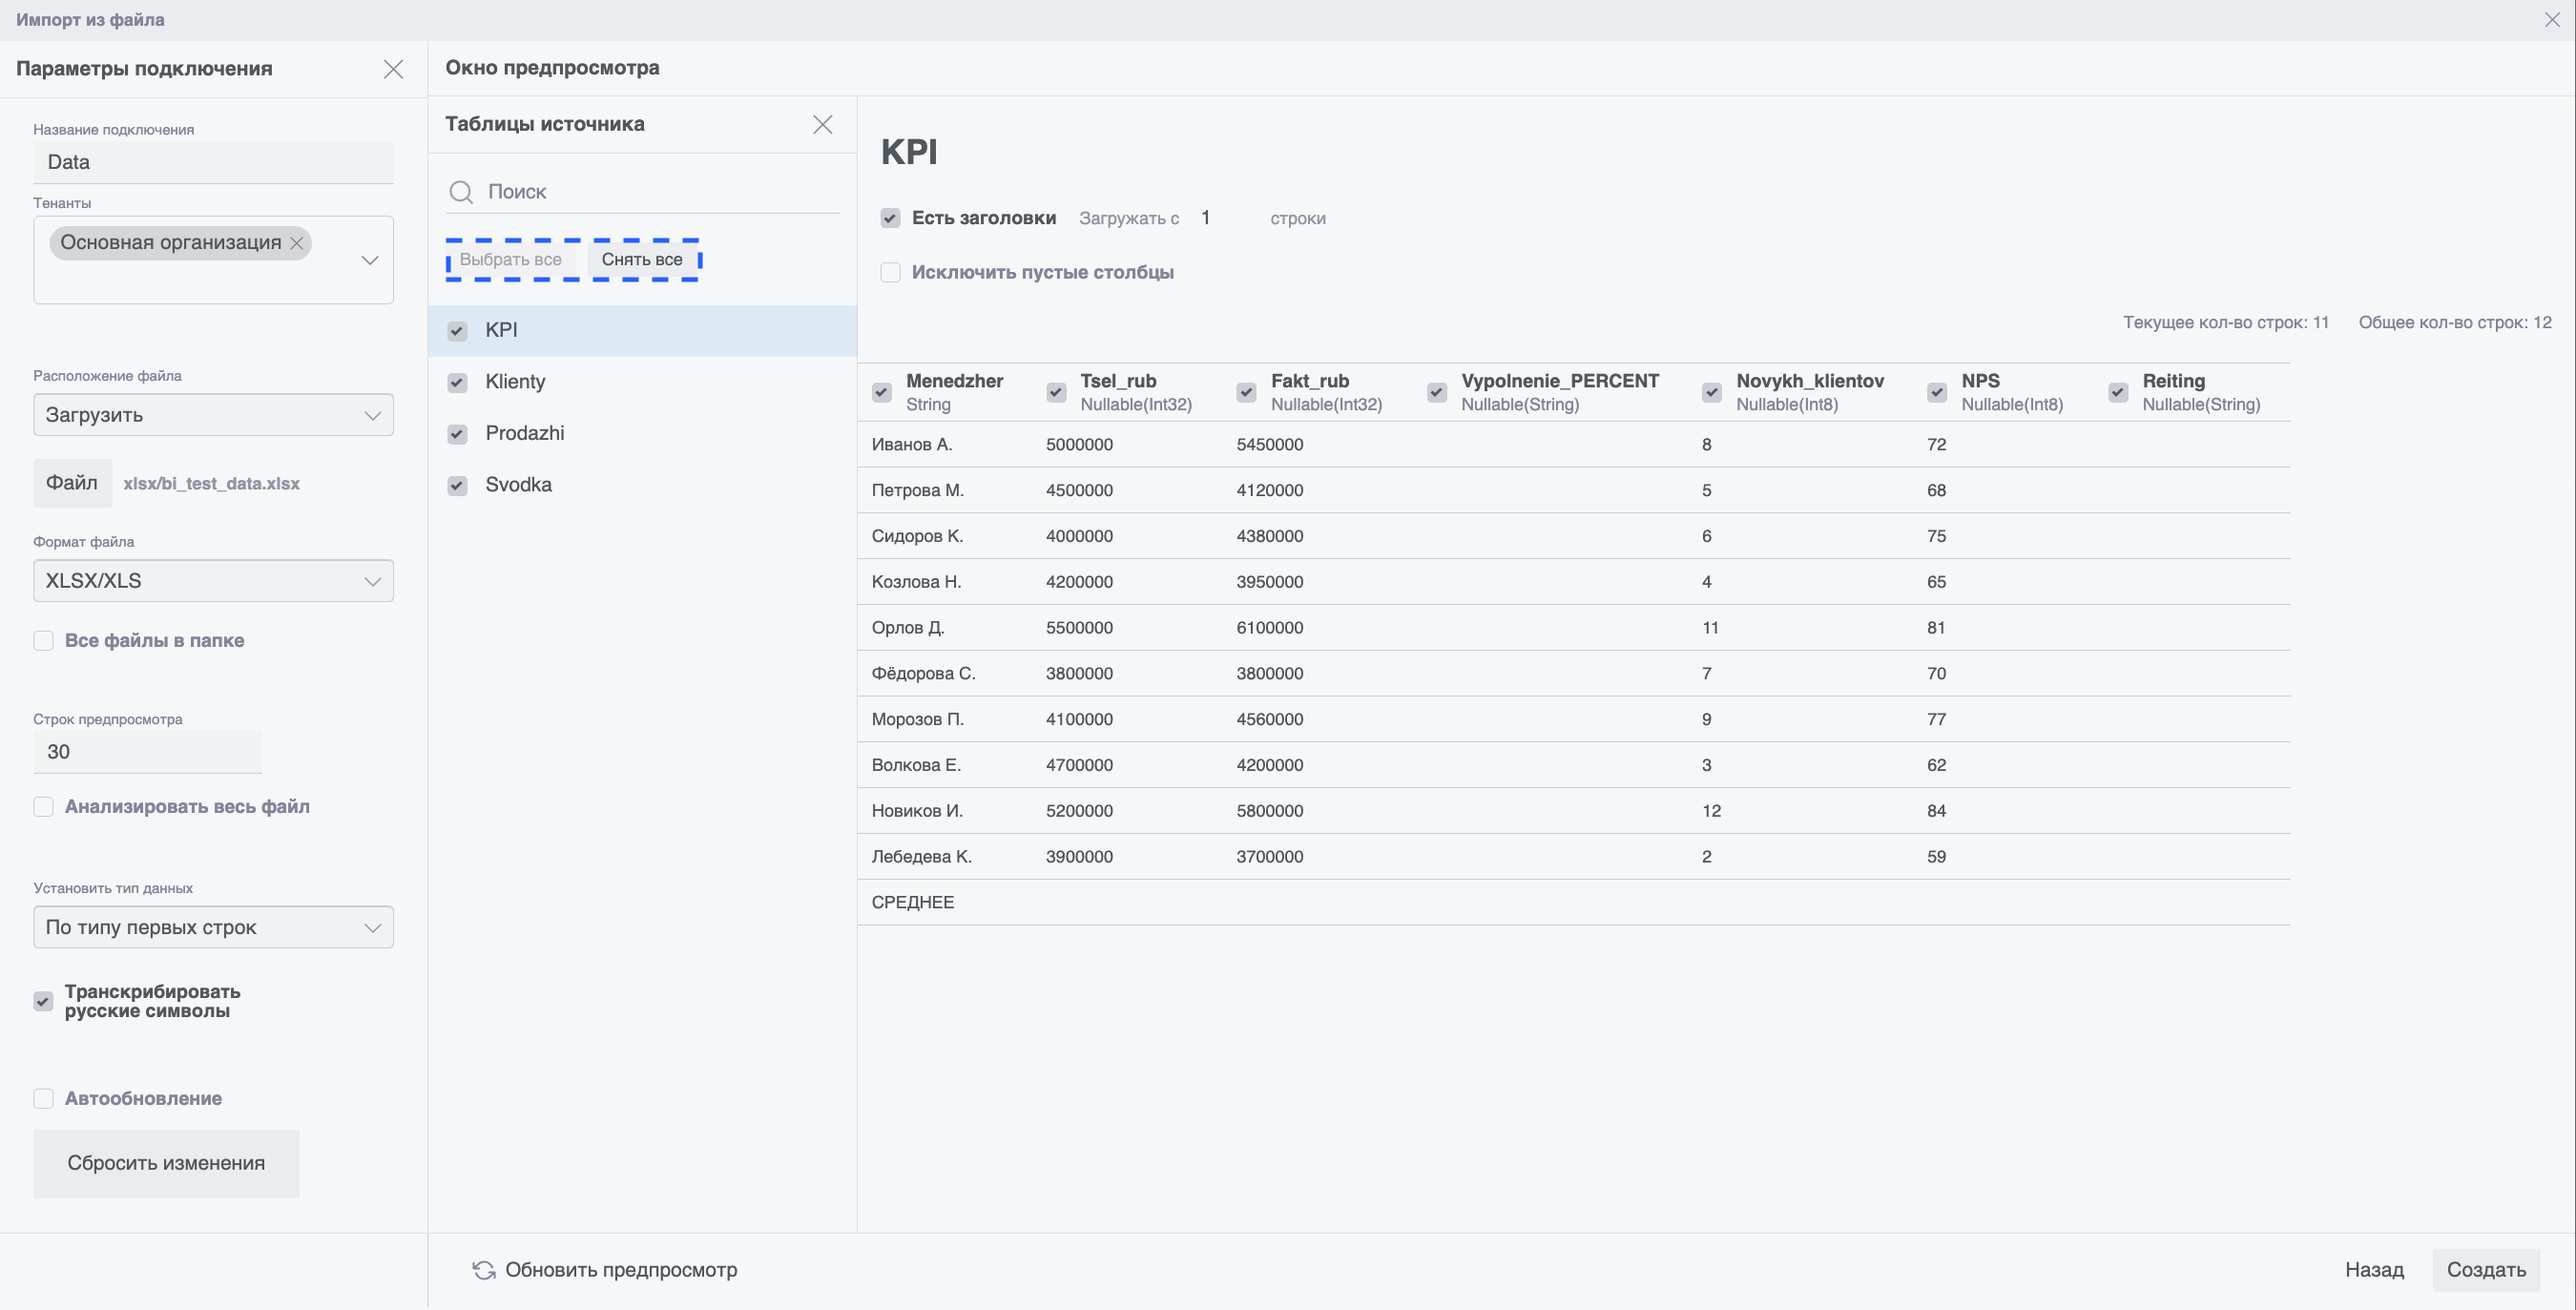Viewport: 2576px width, 1310px height.
Task: Close the connection parameters panel
Action: point(393,69)
